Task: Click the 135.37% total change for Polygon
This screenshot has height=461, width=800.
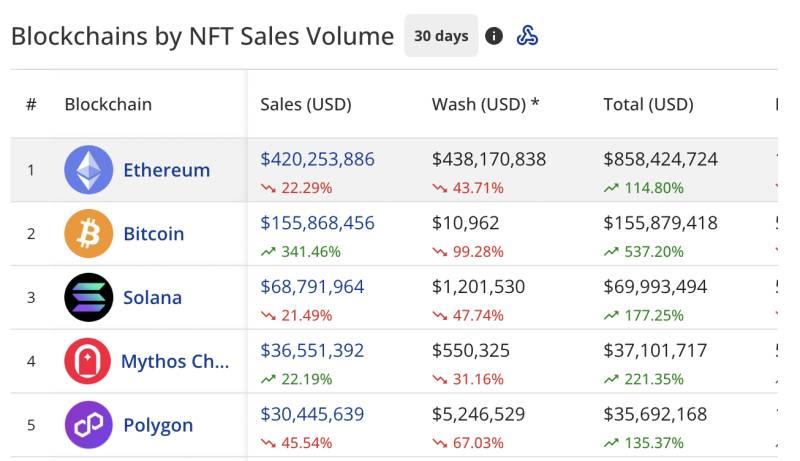Action: click(x=644, y=443)
